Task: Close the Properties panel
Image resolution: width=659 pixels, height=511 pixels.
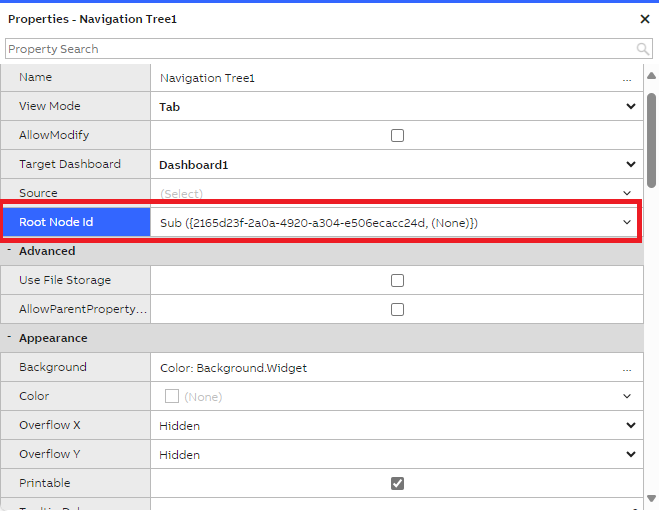Action: tap(645, 19)
